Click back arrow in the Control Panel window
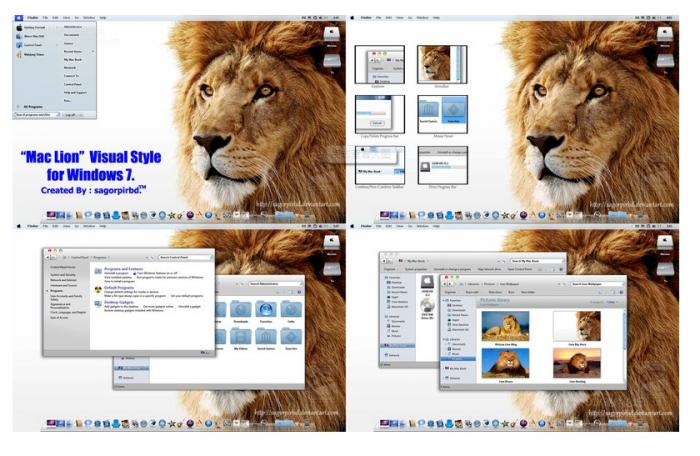This screenshot has height=456, width=700. tap(47, 257)
